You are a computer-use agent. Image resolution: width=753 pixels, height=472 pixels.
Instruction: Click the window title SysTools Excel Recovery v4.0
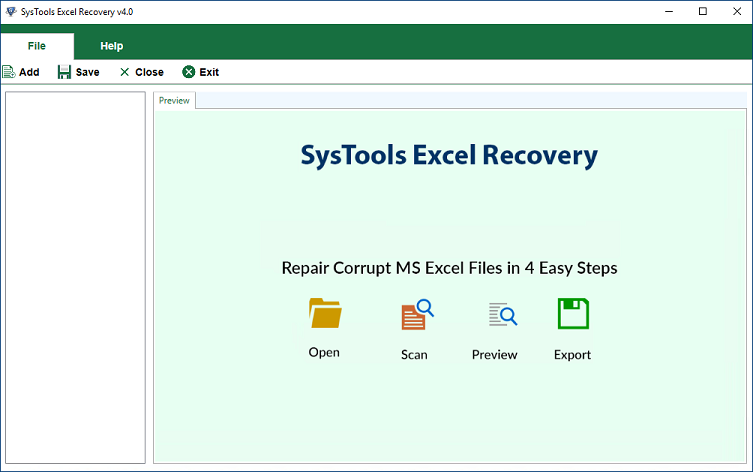77,12
